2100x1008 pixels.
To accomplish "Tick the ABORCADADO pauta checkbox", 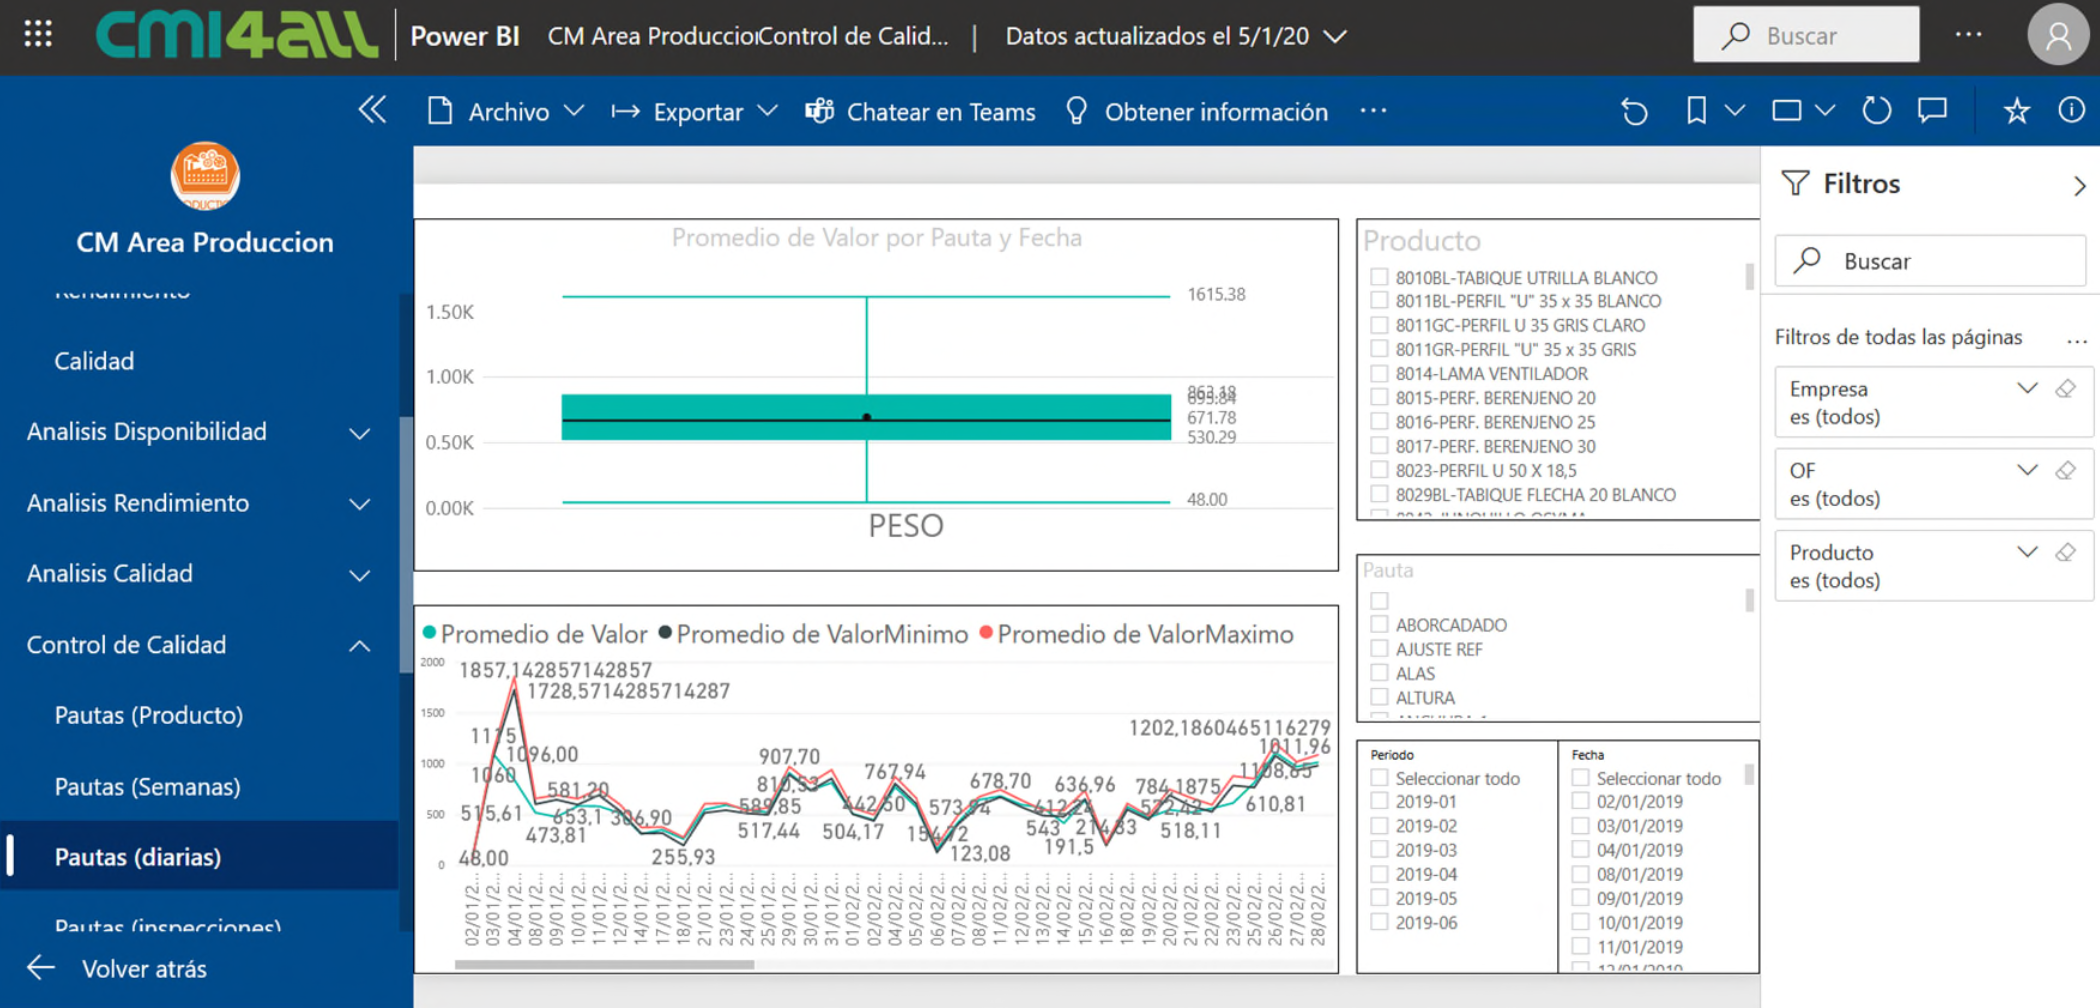I will [1379, 625].
